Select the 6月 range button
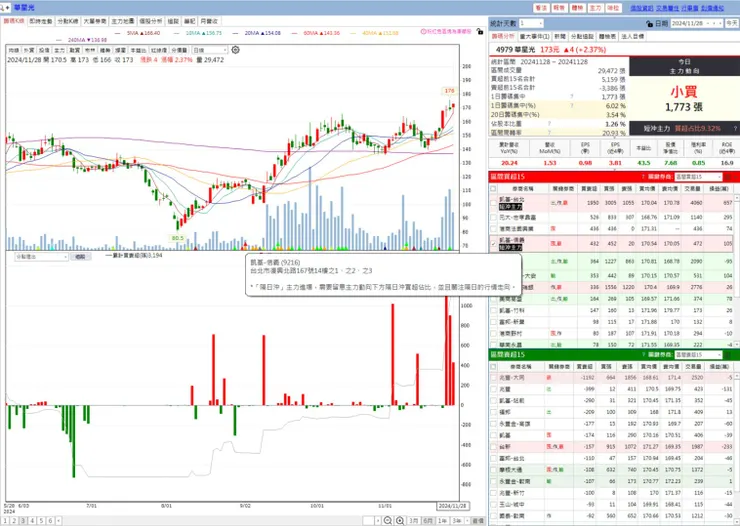 coord(428,521)
